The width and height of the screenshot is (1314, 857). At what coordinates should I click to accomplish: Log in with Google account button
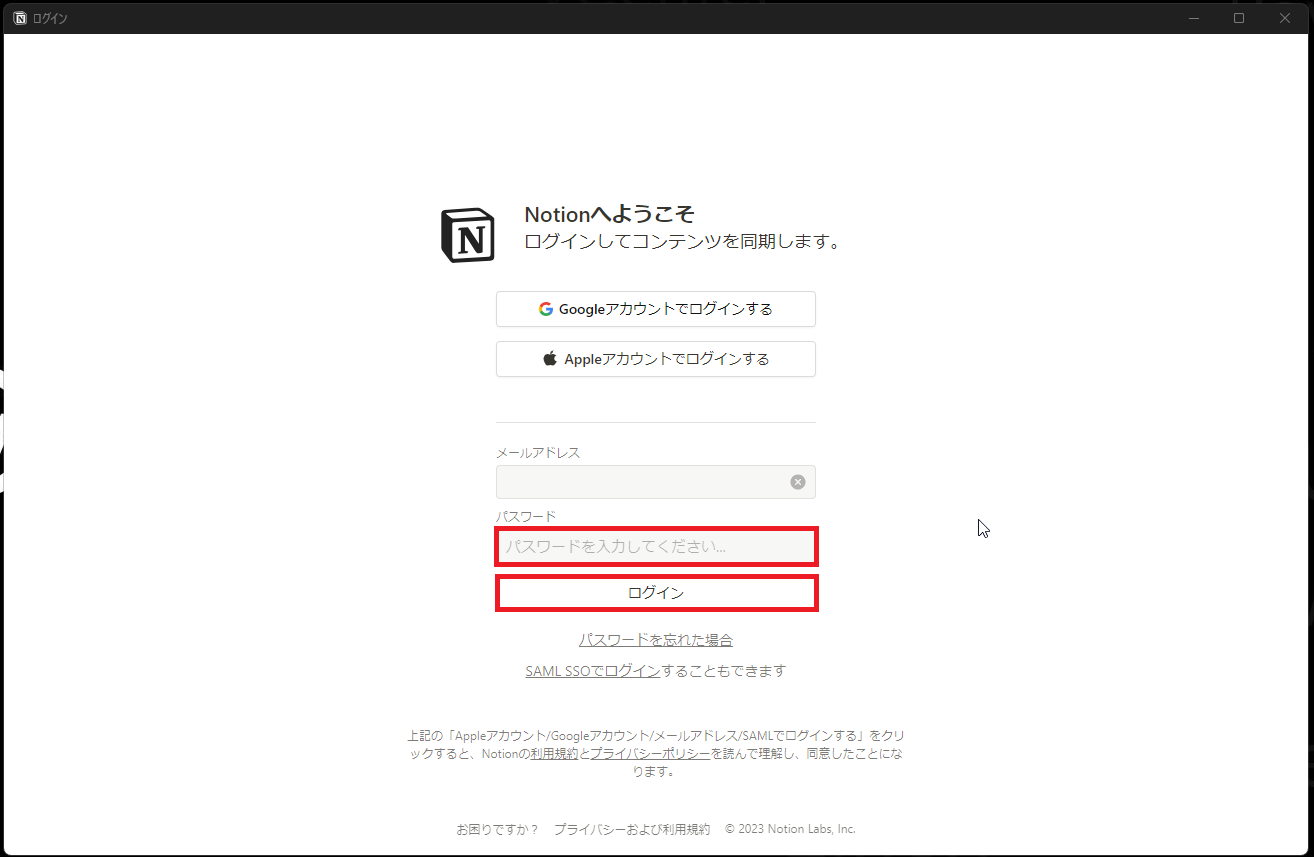click(x=656, y=309)
